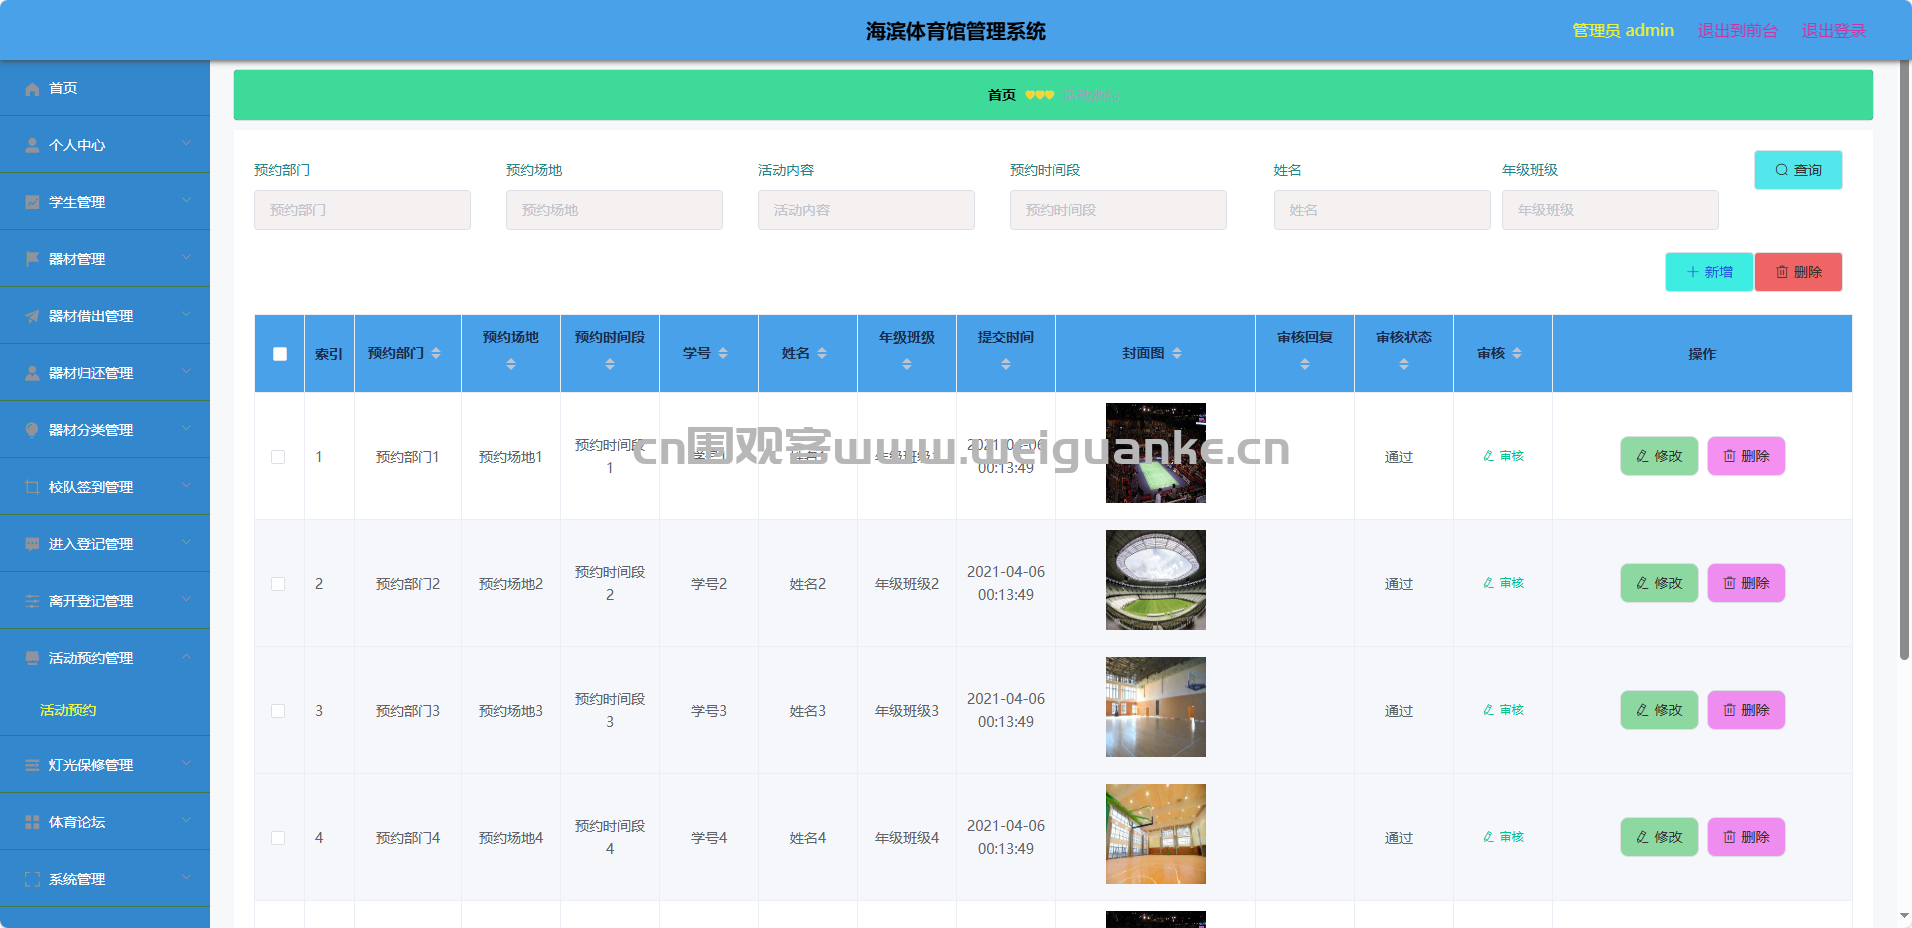Expand the 器材管理 menu chevron
The height and width of the screenshot is (928, 1912).
pyautogui.click(x=186, y=258)
